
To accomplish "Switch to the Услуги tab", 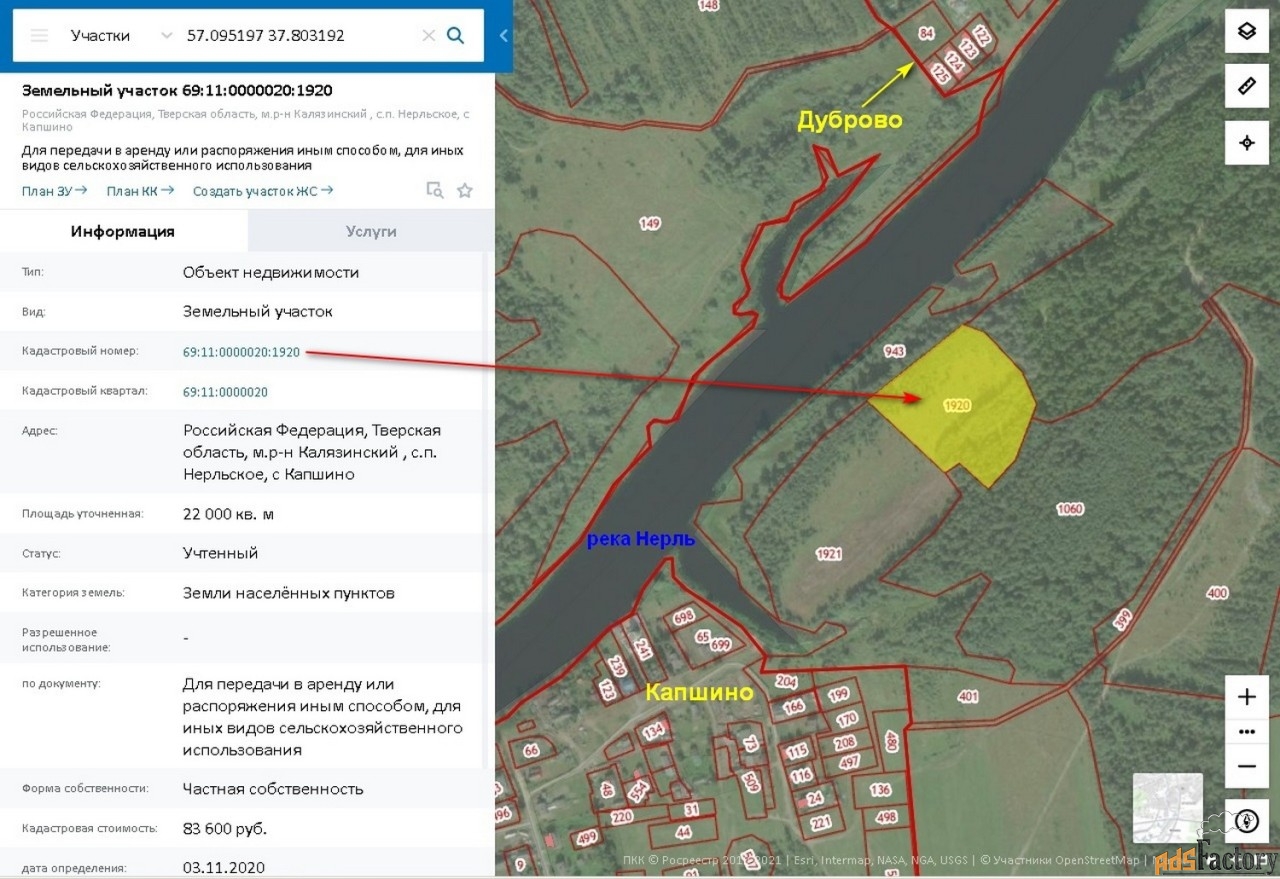I will pyautogui.click(x=371, y=231).
